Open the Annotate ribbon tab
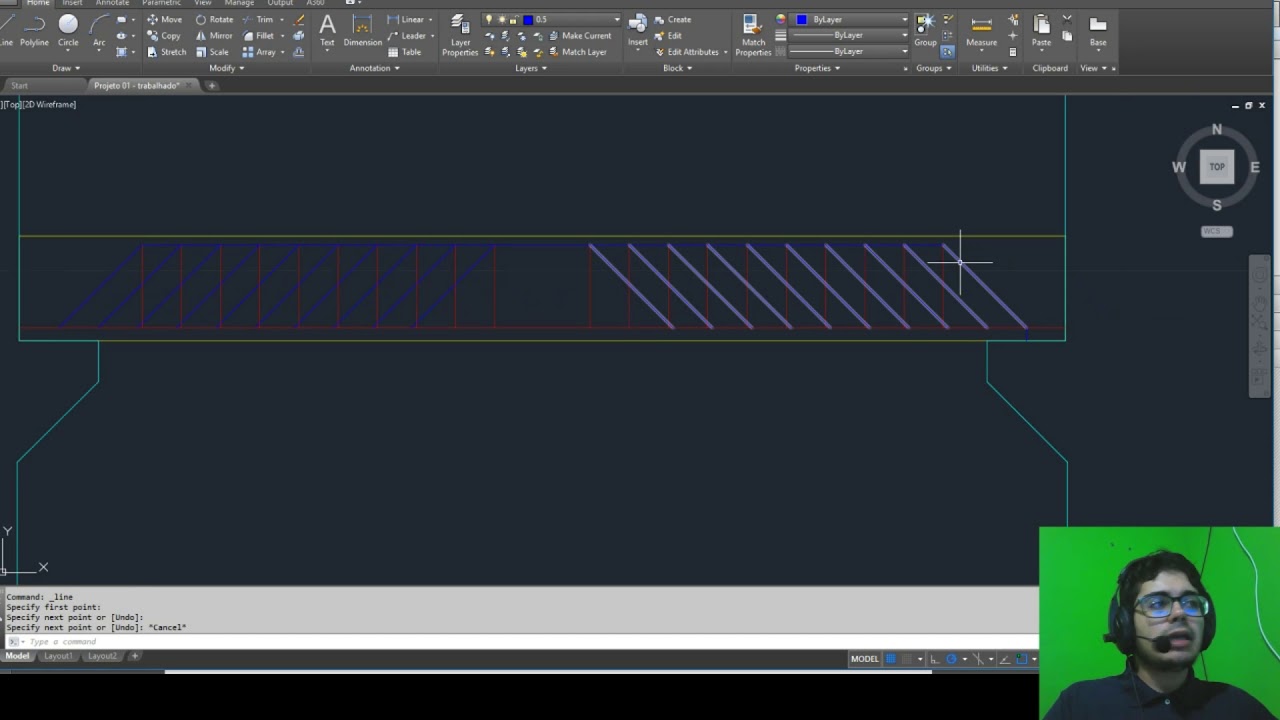 pyautogui.click(x=112, y=3)
